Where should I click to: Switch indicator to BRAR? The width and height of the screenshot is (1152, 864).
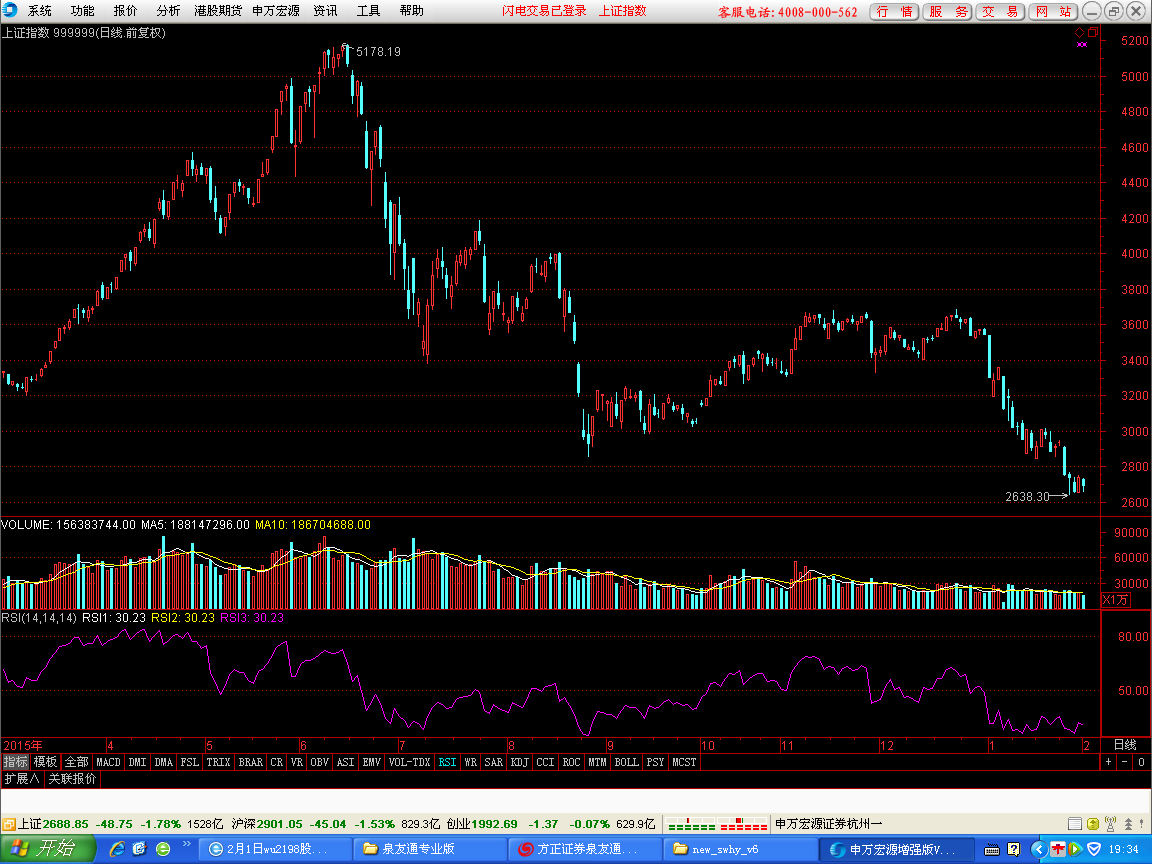tap(251, 762)
